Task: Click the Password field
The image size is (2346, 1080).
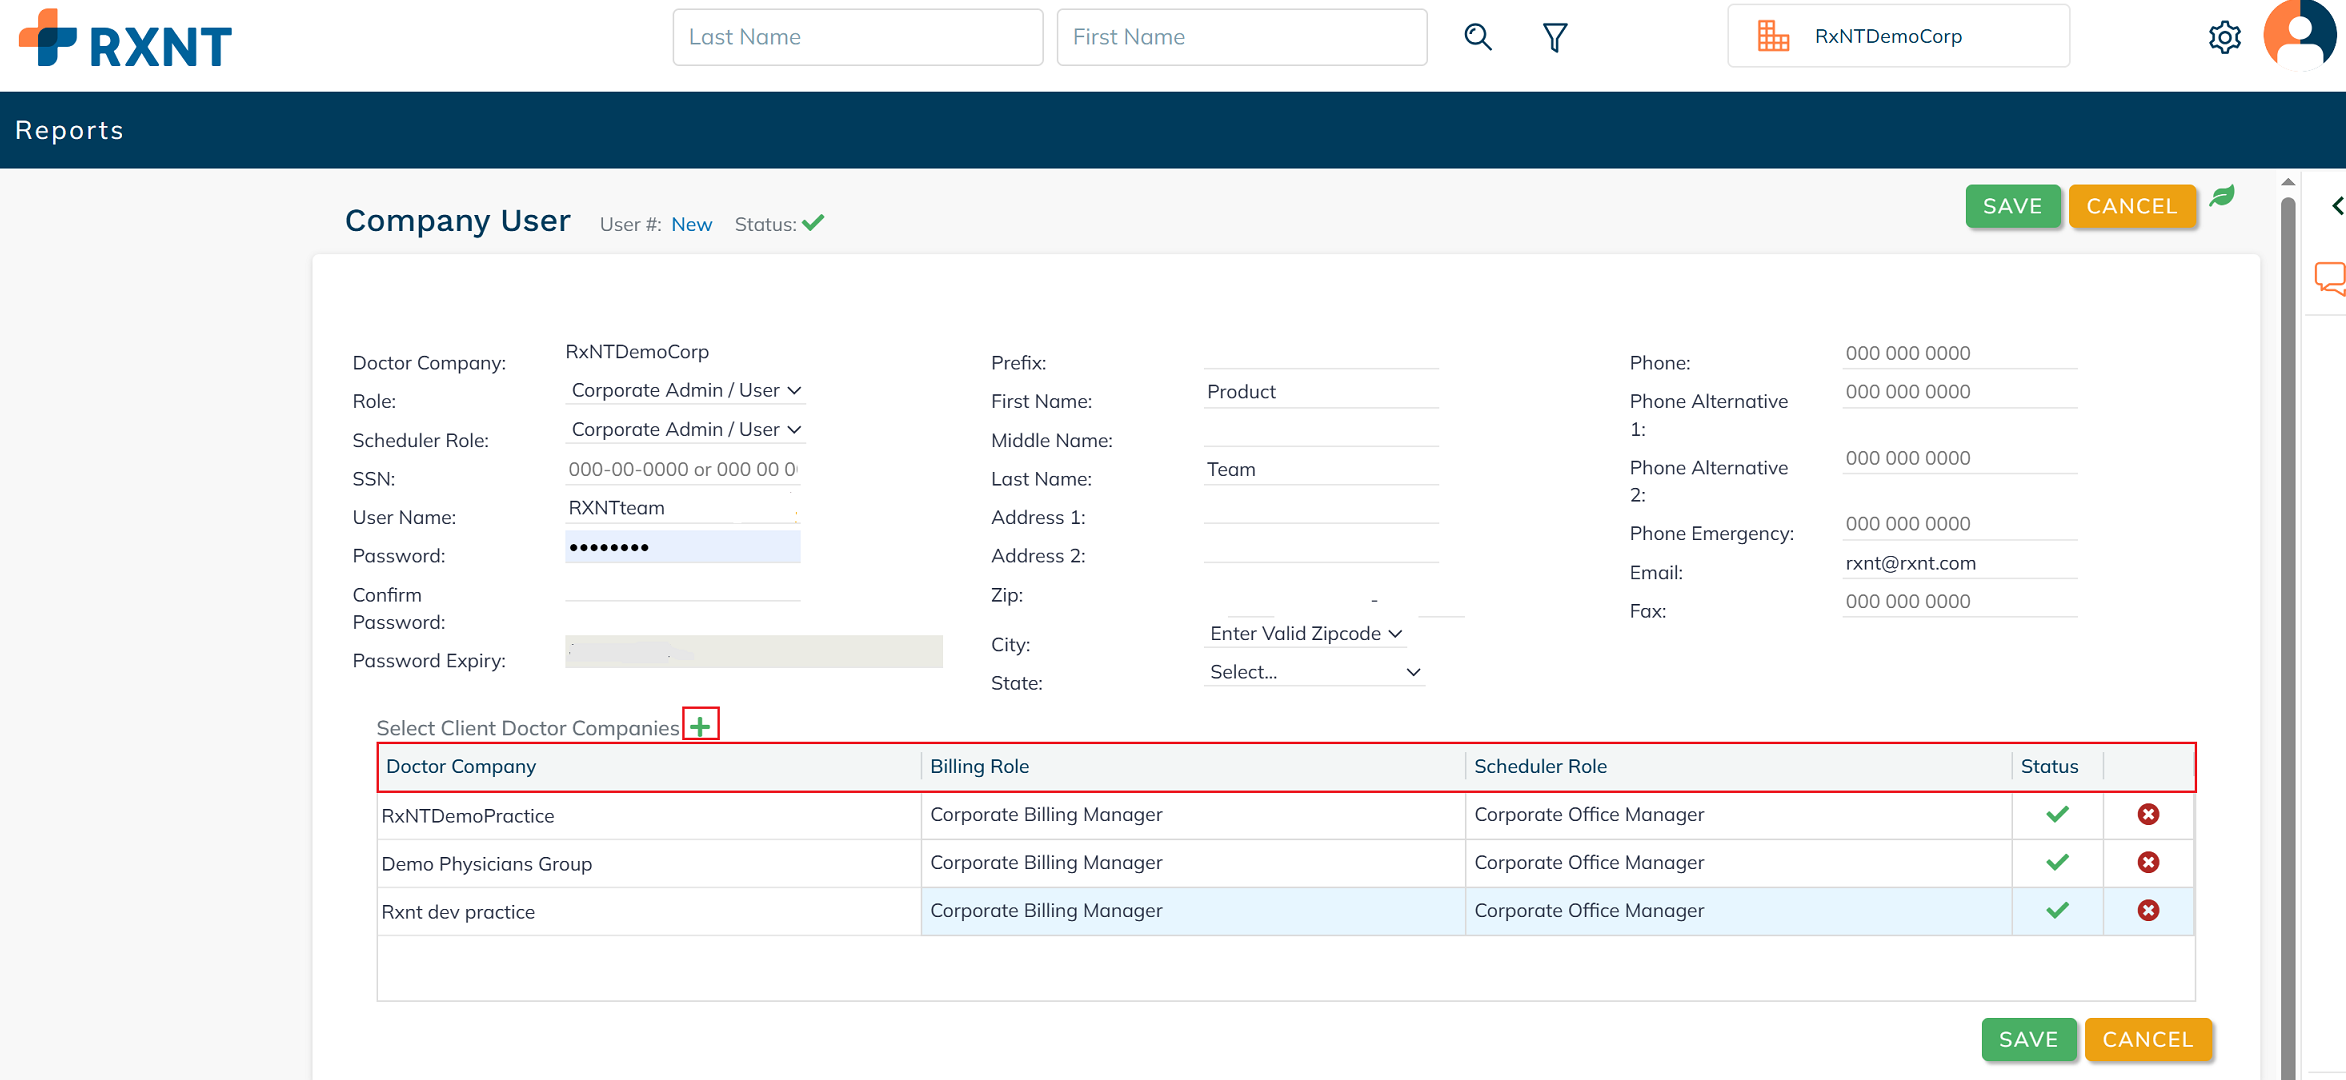Action: click(683, 547)
